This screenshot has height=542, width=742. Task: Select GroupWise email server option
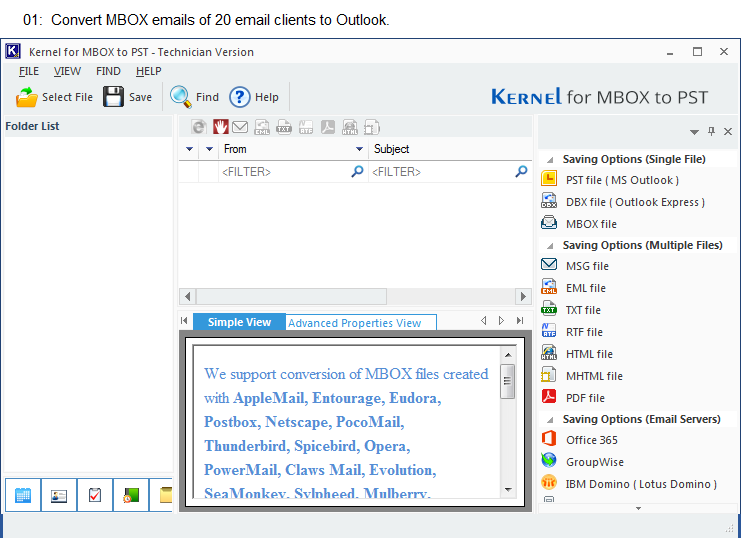pos(594,462)
